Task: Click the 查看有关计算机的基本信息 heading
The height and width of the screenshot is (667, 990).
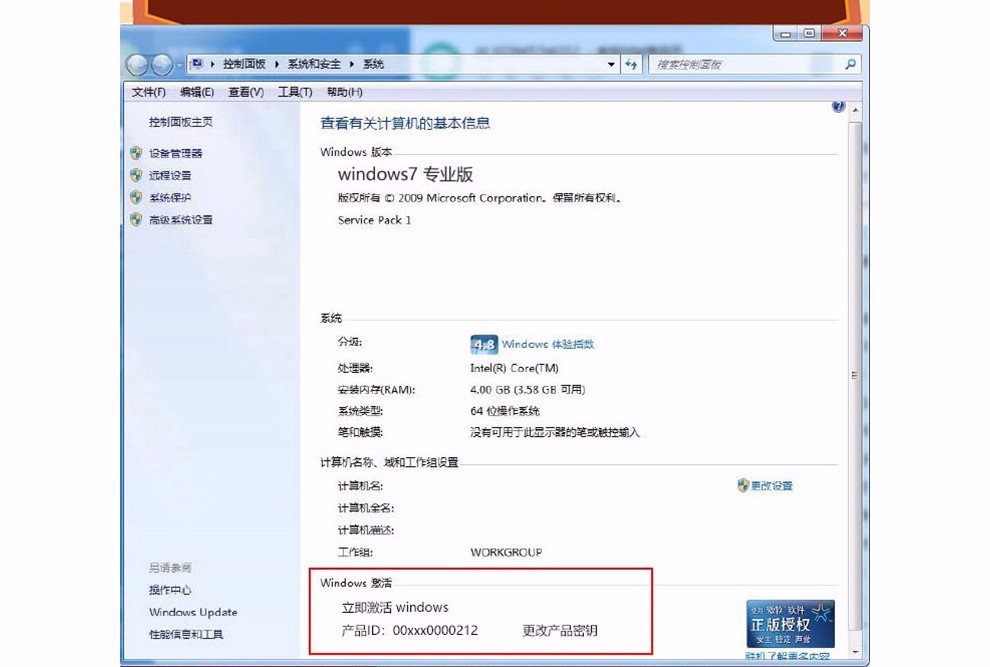Action: [405, 123]
